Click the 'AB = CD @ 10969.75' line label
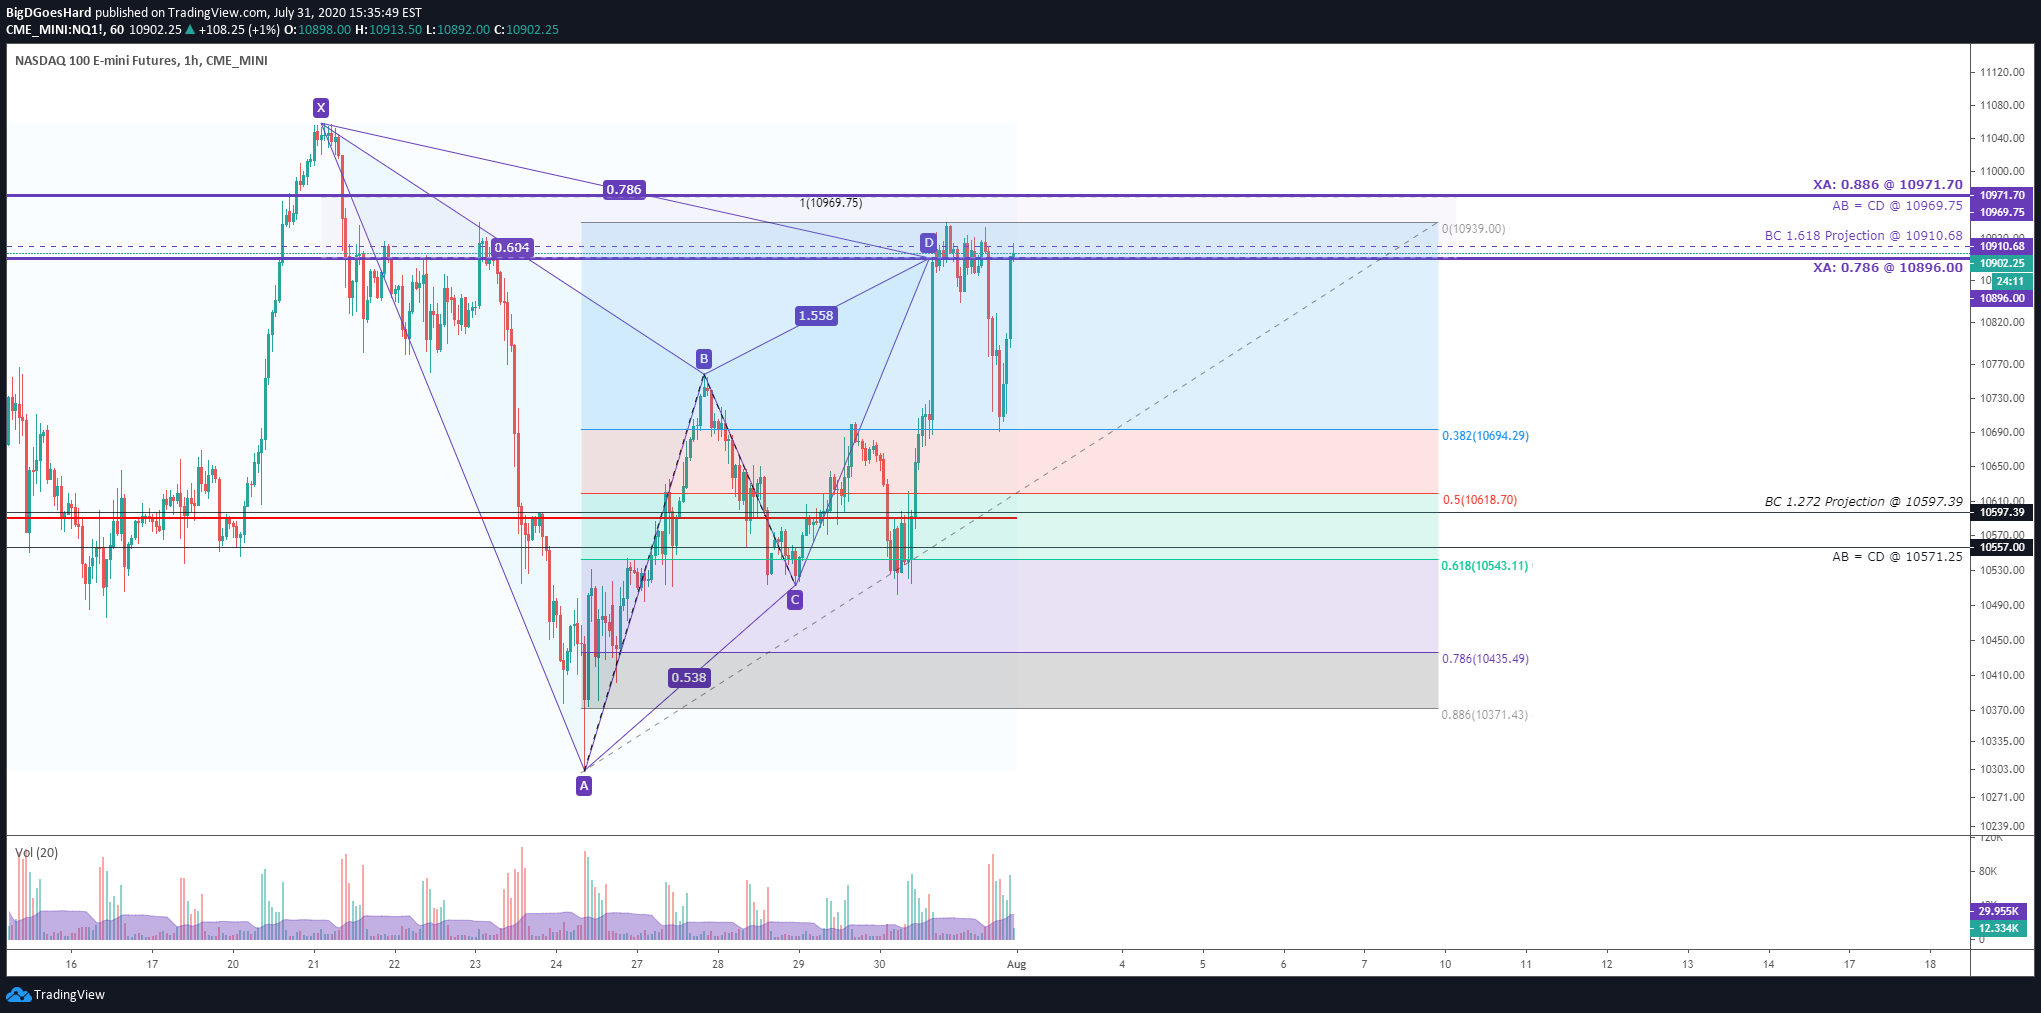Viewport: 2041px width, 1013px height. 1897,206
